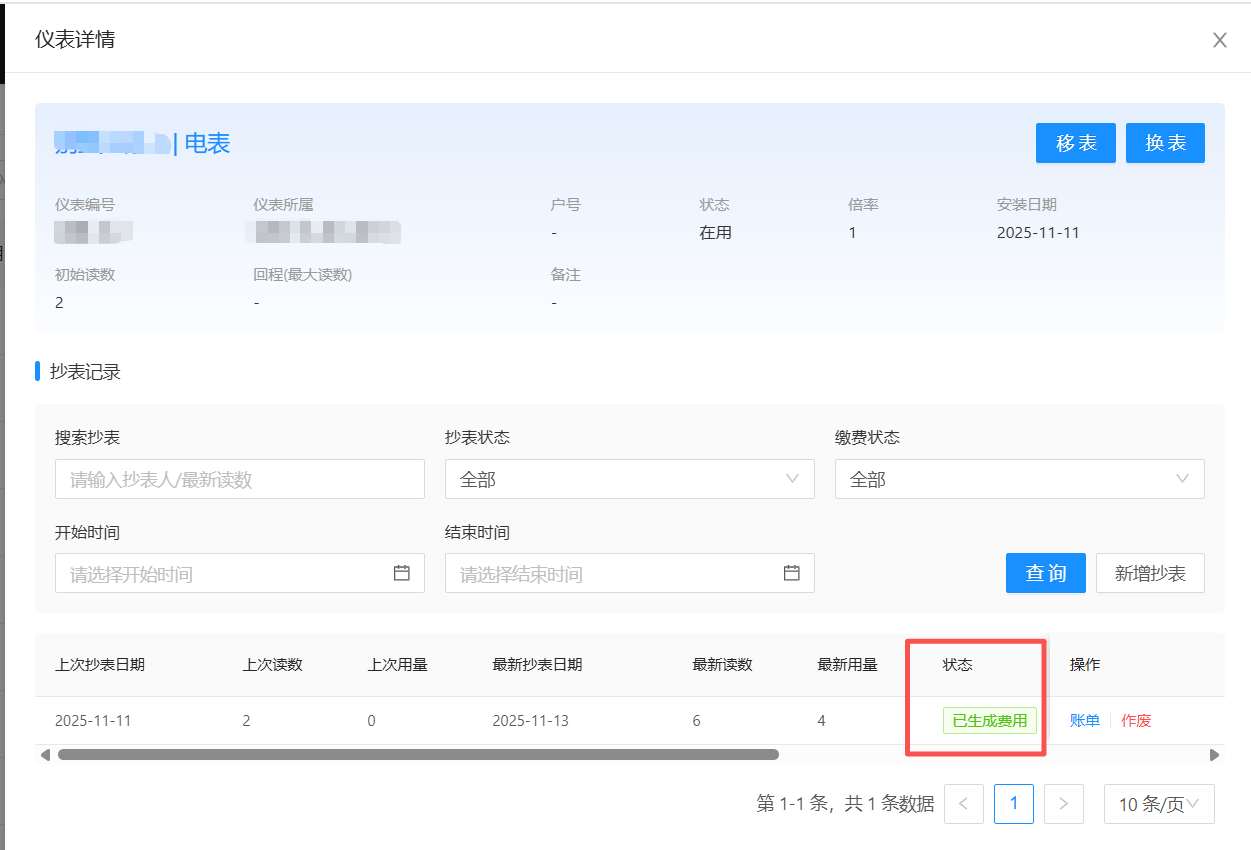Screen dimensions: 1251x850
Task: Open the 10 条/页 page size dropdown
Action: pyautogui.click(x=1159, y=804)
